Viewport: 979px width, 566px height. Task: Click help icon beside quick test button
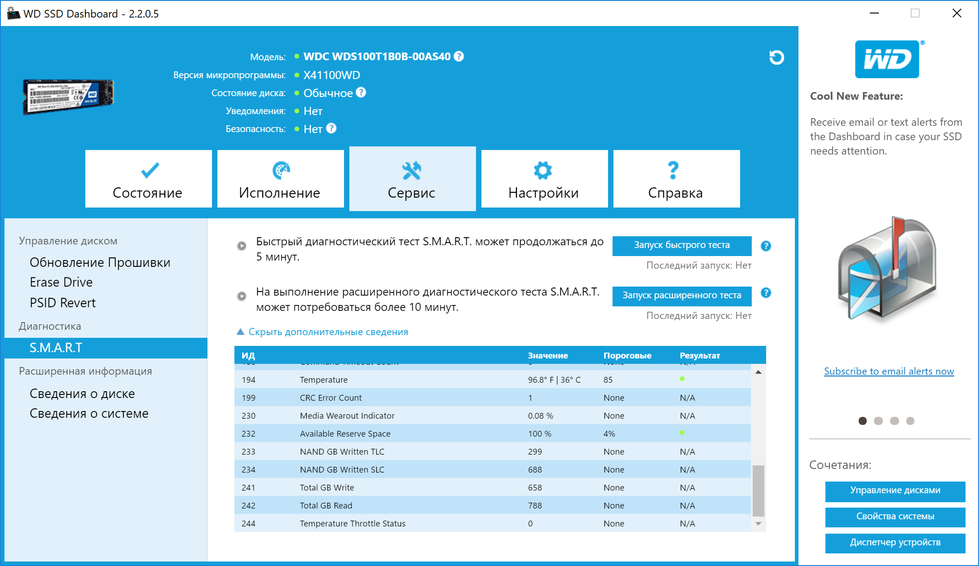click(x=766, y=246)
